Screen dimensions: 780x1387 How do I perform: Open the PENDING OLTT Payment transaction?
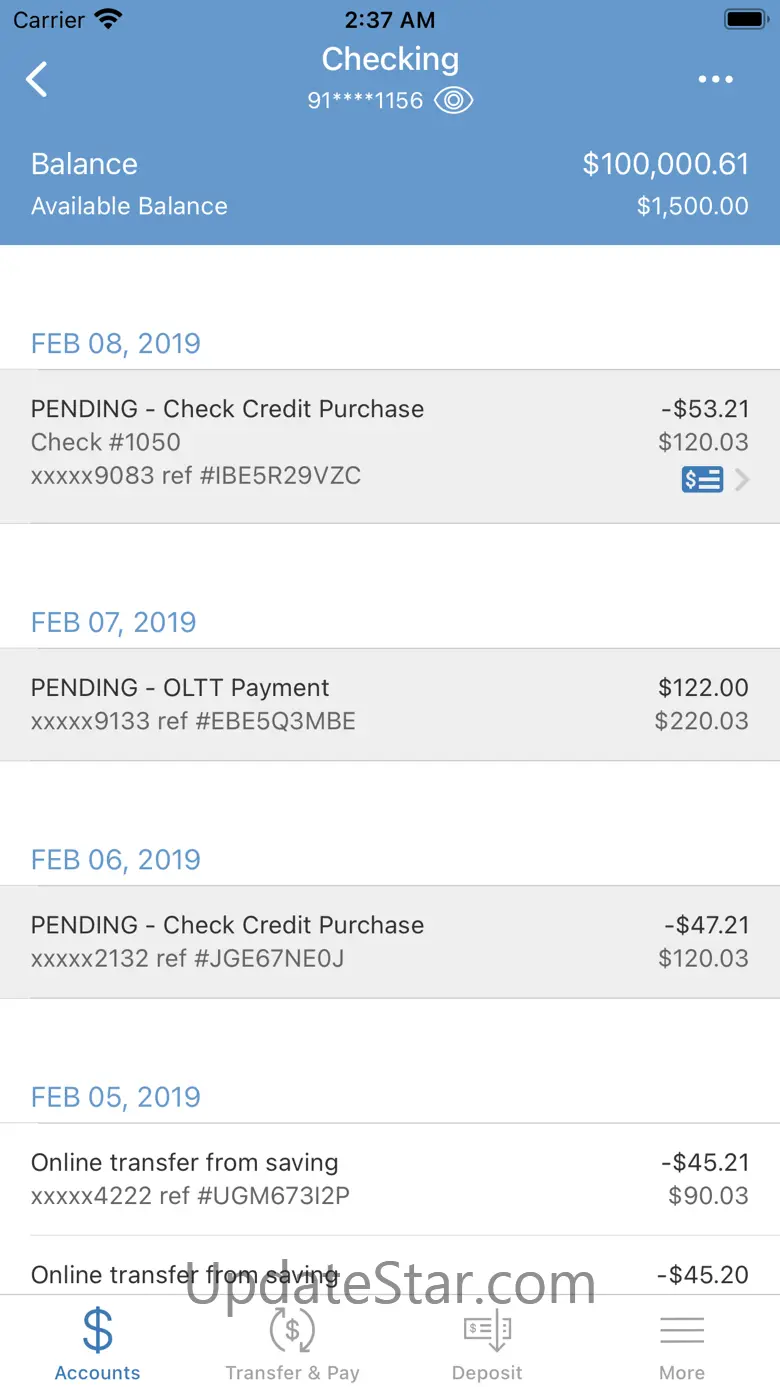point(390,704)
